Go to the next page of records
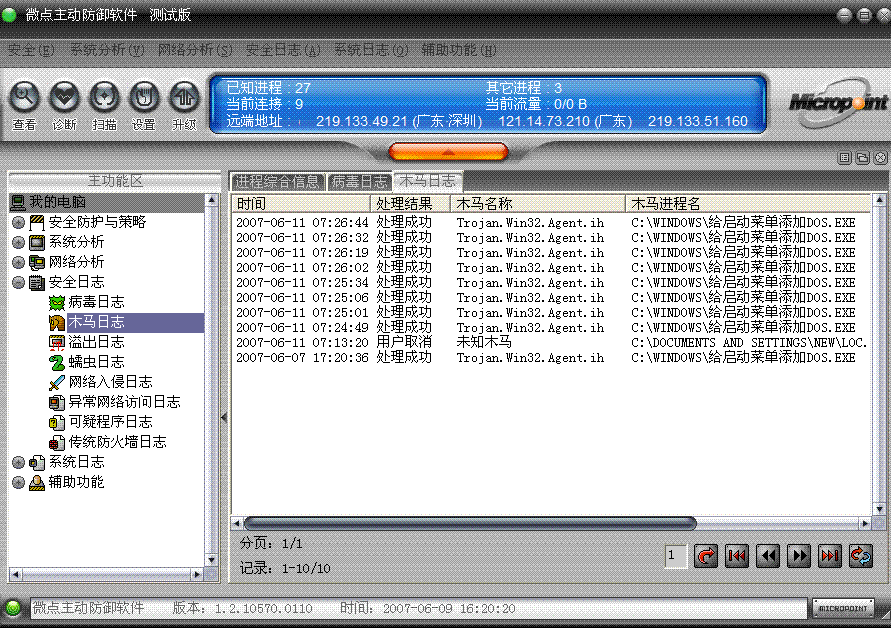The image size is (891, 628). point(798,555)
